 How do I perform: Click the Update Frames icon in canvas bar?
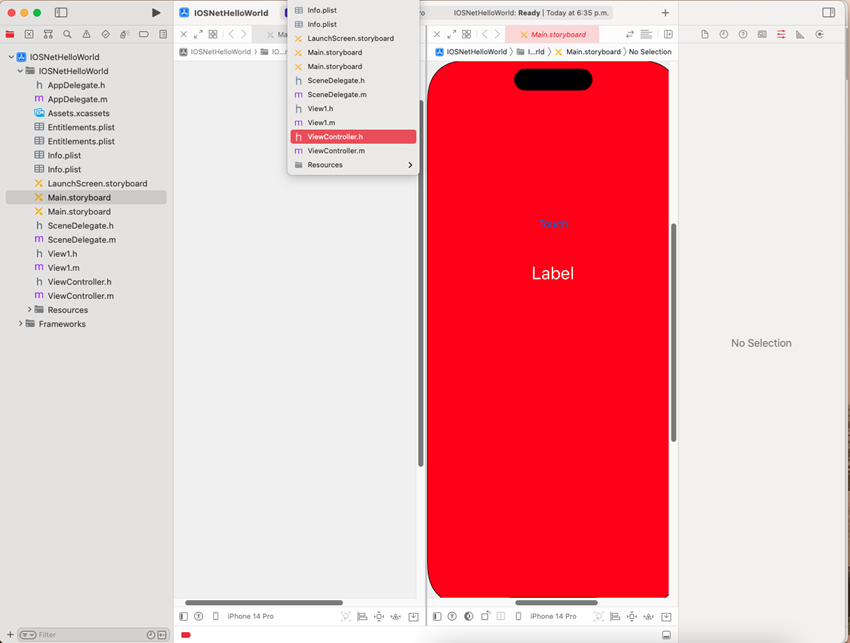point(599,616)
